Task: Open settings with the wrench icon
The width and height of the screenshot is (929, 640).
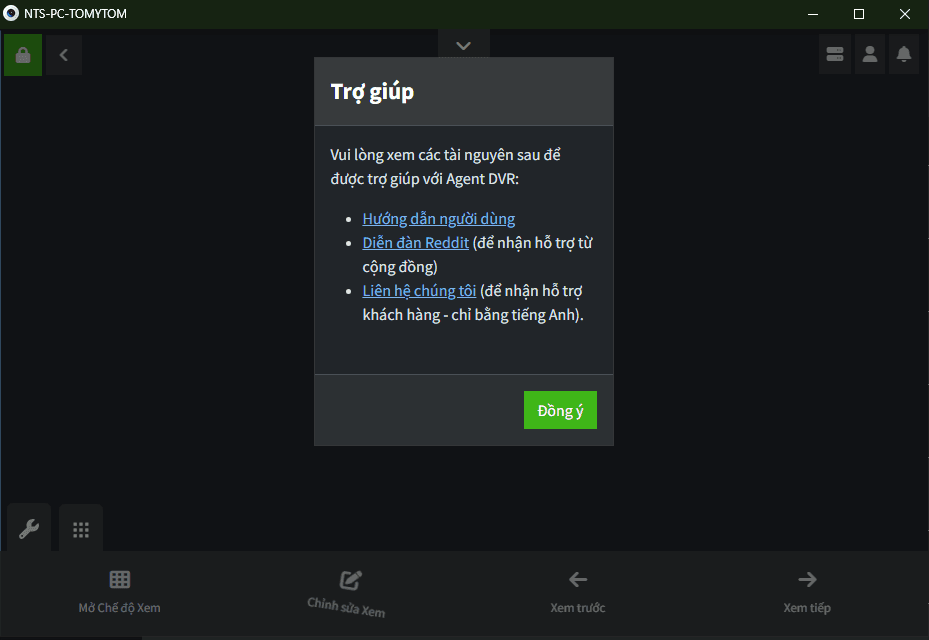Action: point(29,529)
